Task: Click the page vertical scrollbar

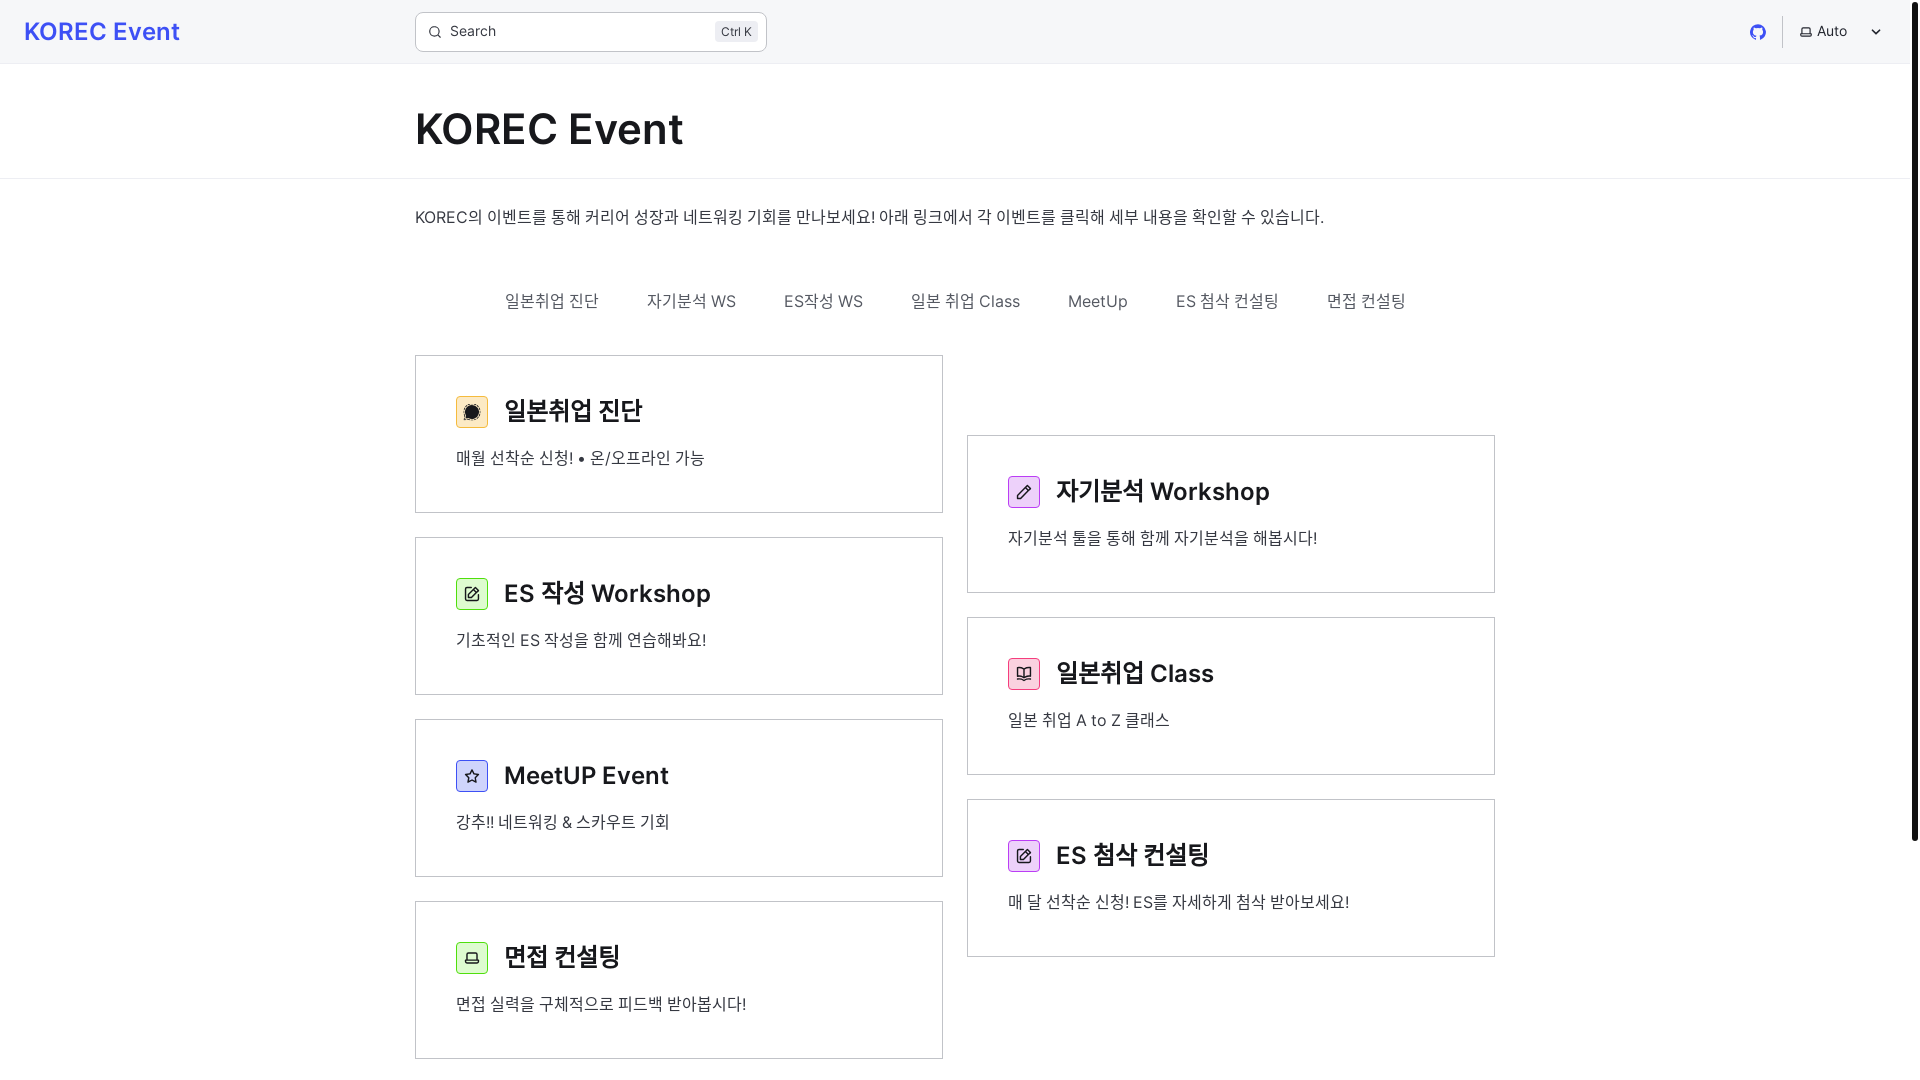Action: [1914, 420]
